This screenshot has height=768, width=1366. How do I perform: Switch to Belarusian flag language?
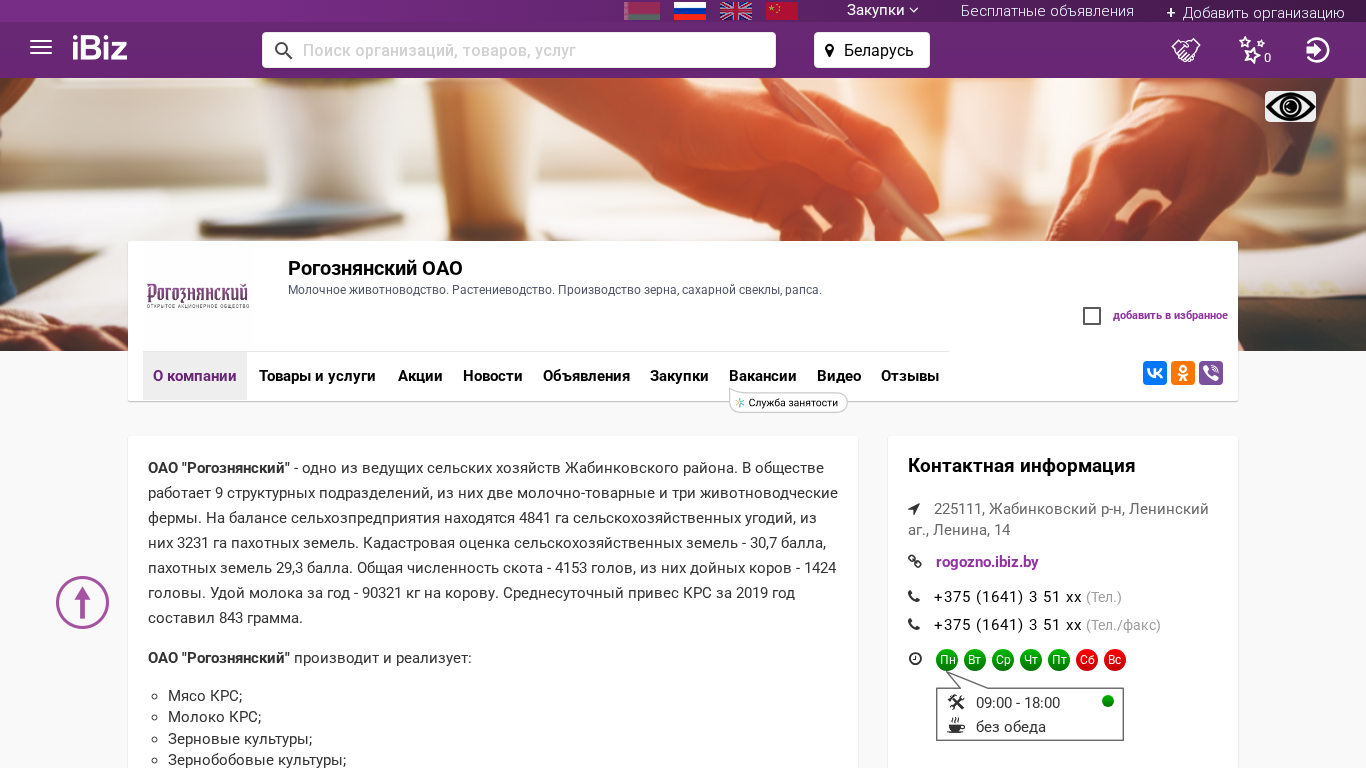coord(642,11)
